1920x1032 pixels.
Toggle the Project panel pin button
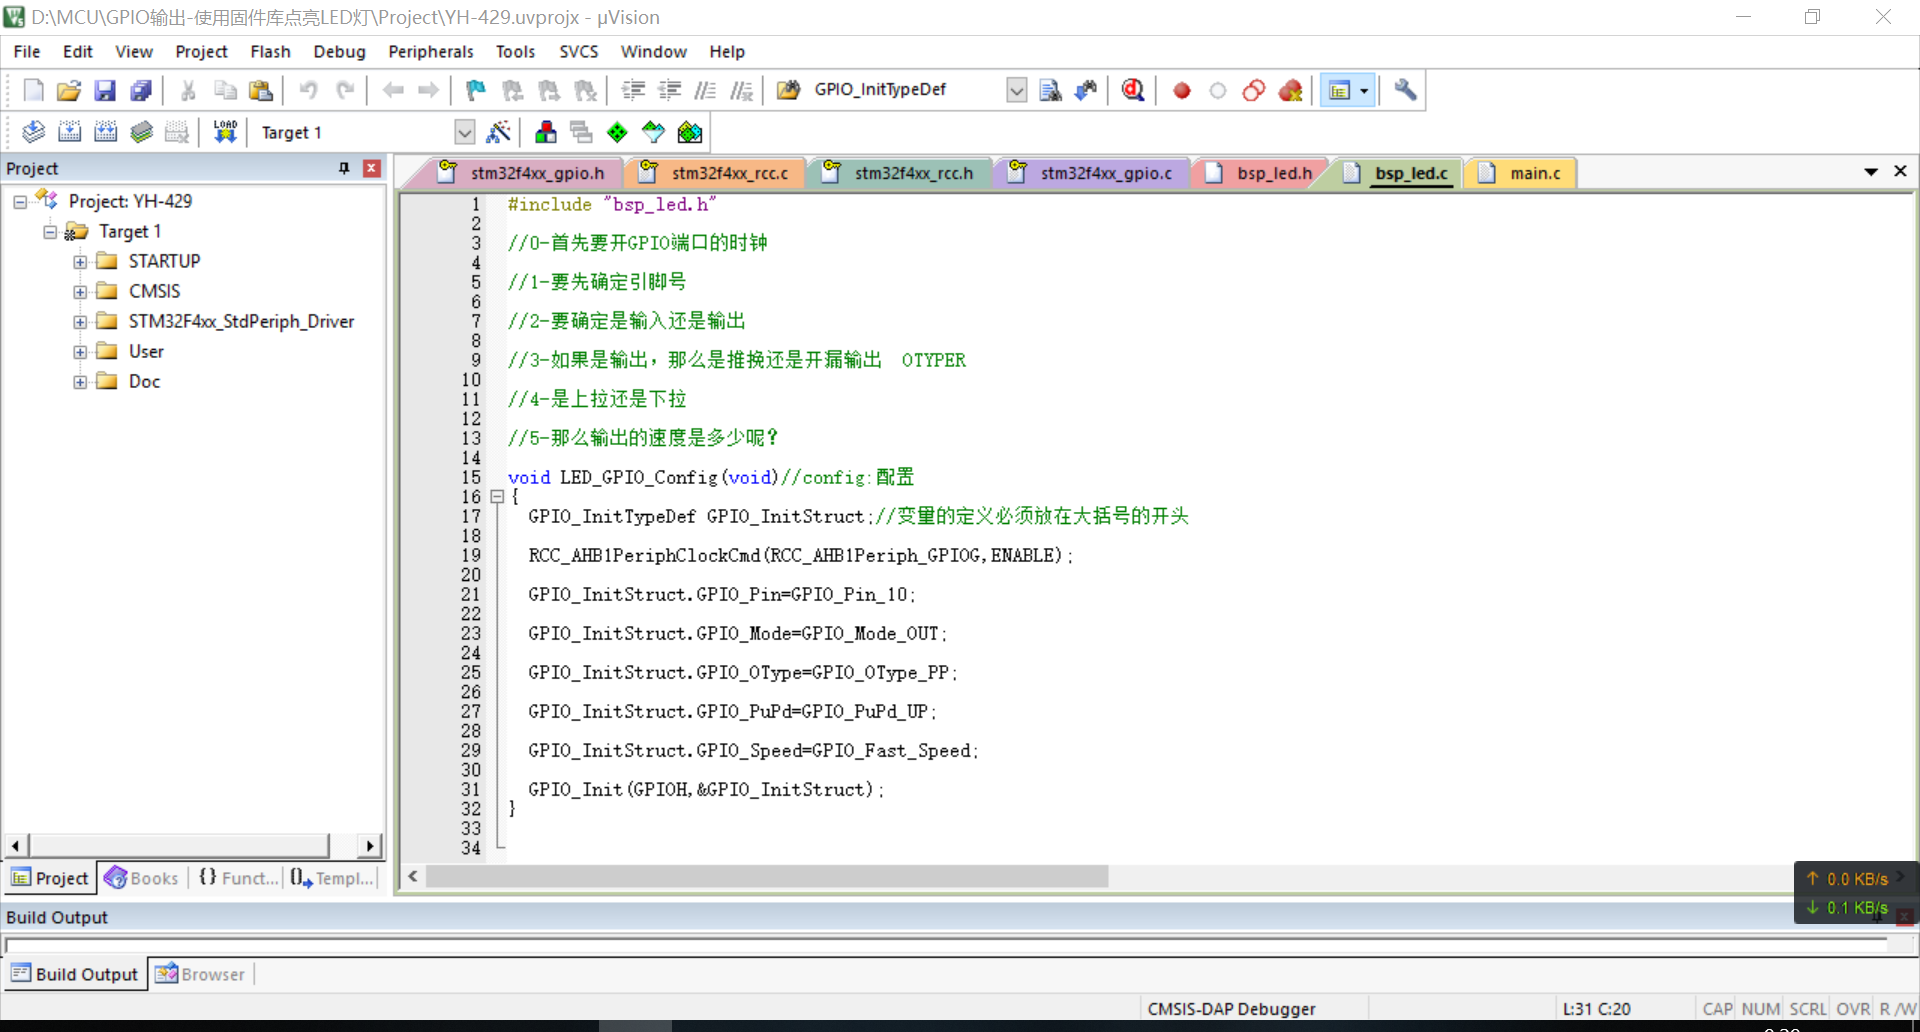pos(344,168)
